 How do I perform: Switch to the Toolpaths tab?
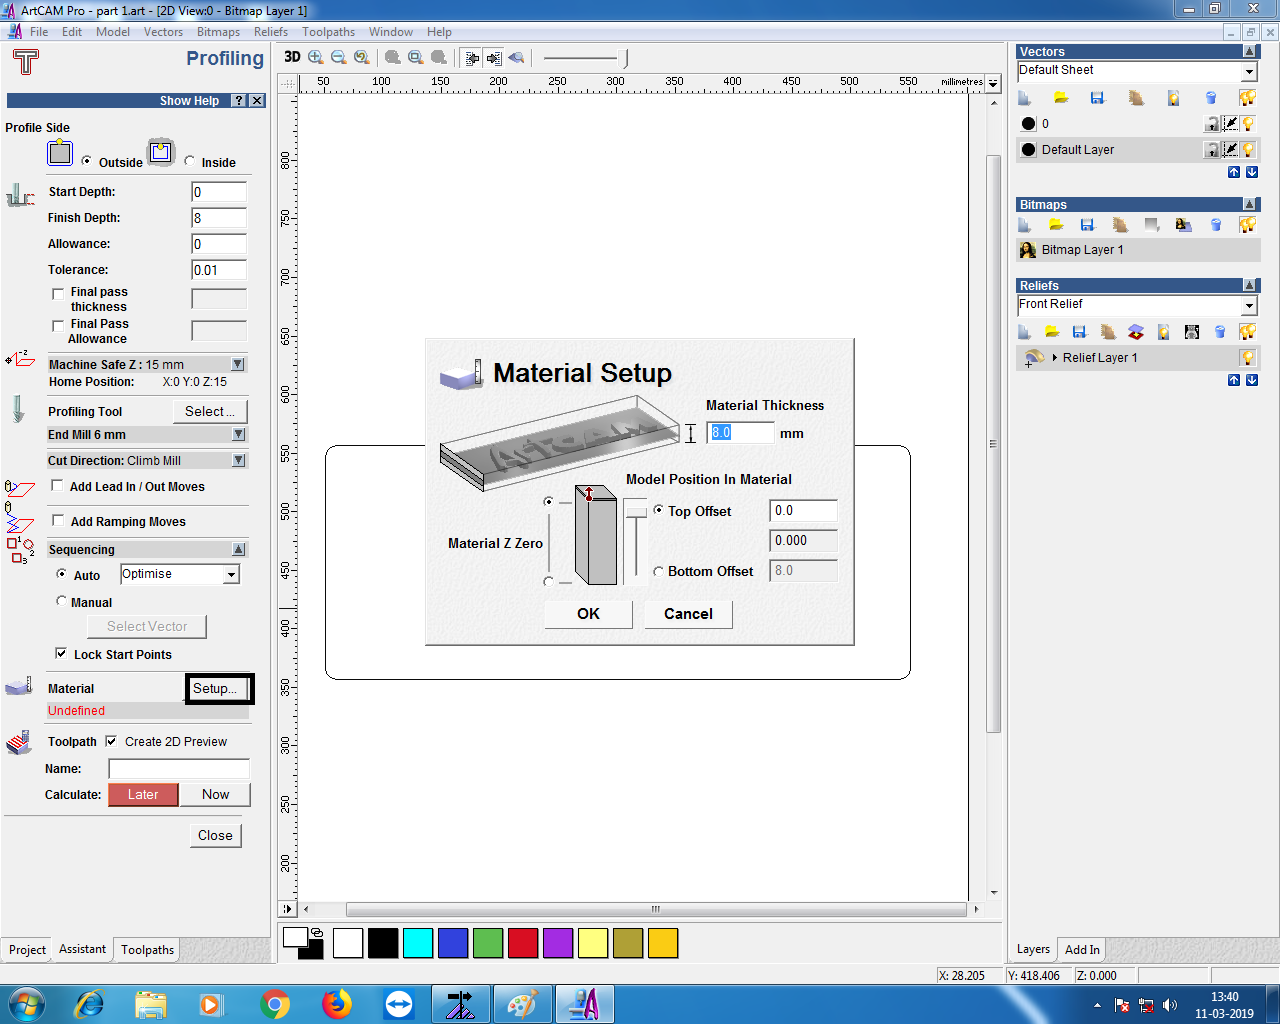(x=147, y=950)
